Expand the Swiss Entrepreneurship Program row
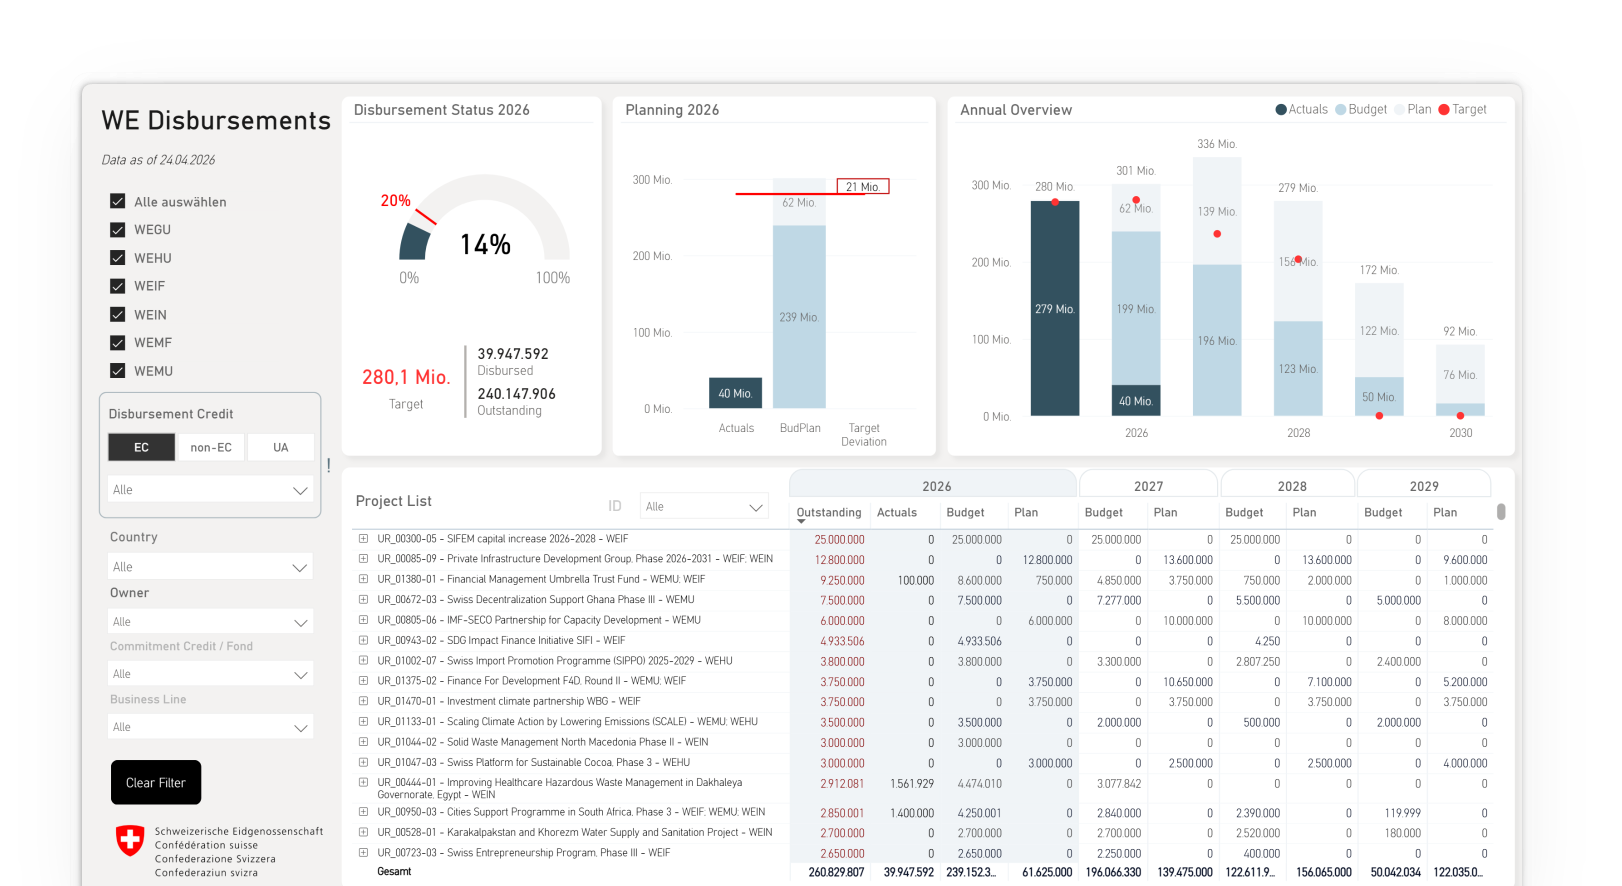 tap(363, 853)
